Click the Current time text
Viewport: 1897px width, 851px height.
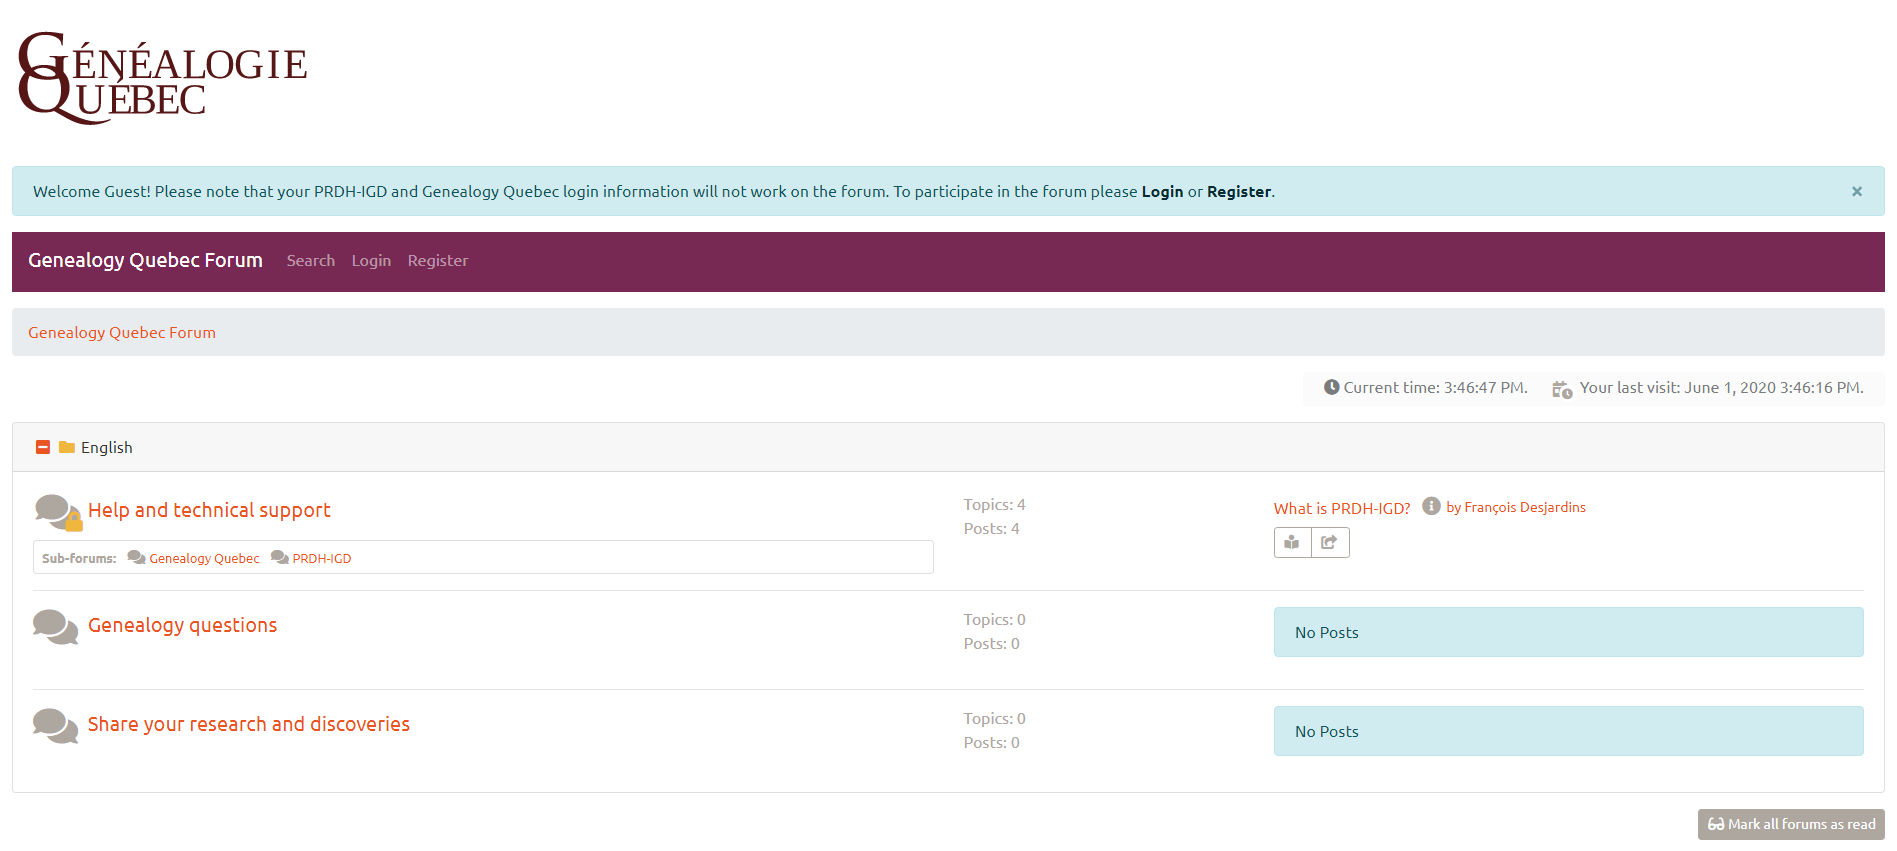[1435, 388]
